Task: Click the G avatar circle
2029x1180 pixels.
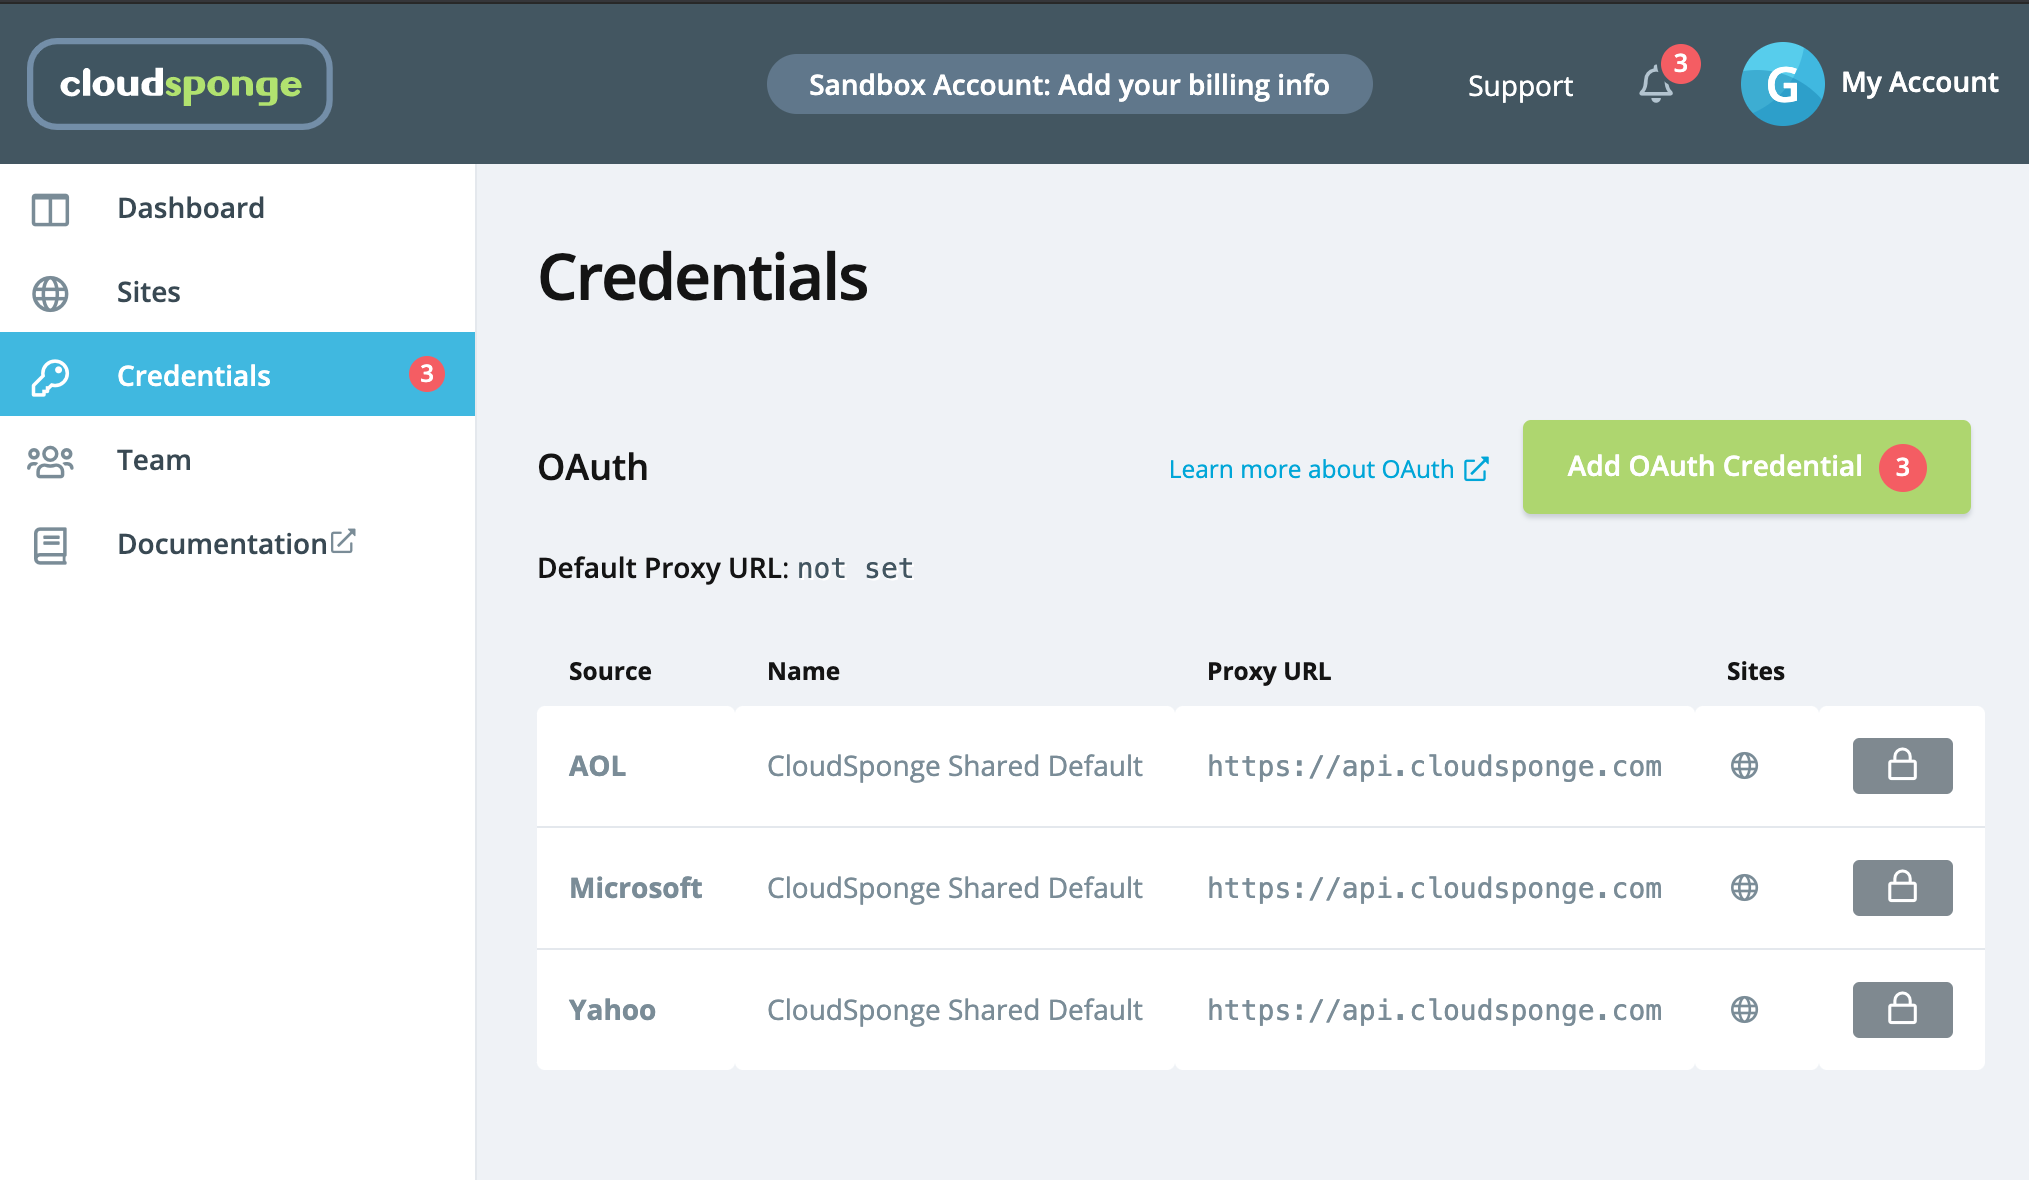Action: [x=1783, y=84]
